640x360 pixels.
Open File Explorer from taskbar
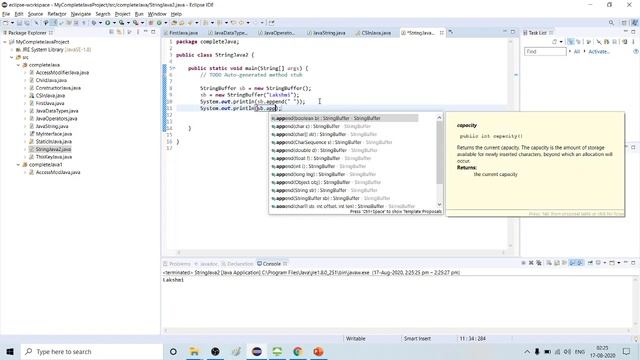(x=194, y=351)
